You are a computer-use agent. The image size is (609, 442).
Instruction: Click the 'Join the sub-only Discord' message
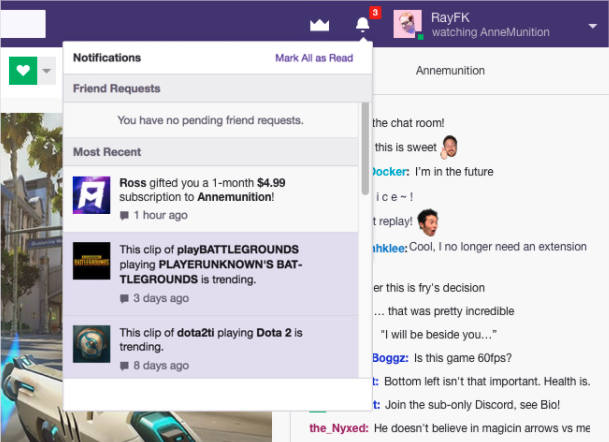(472, 405)
